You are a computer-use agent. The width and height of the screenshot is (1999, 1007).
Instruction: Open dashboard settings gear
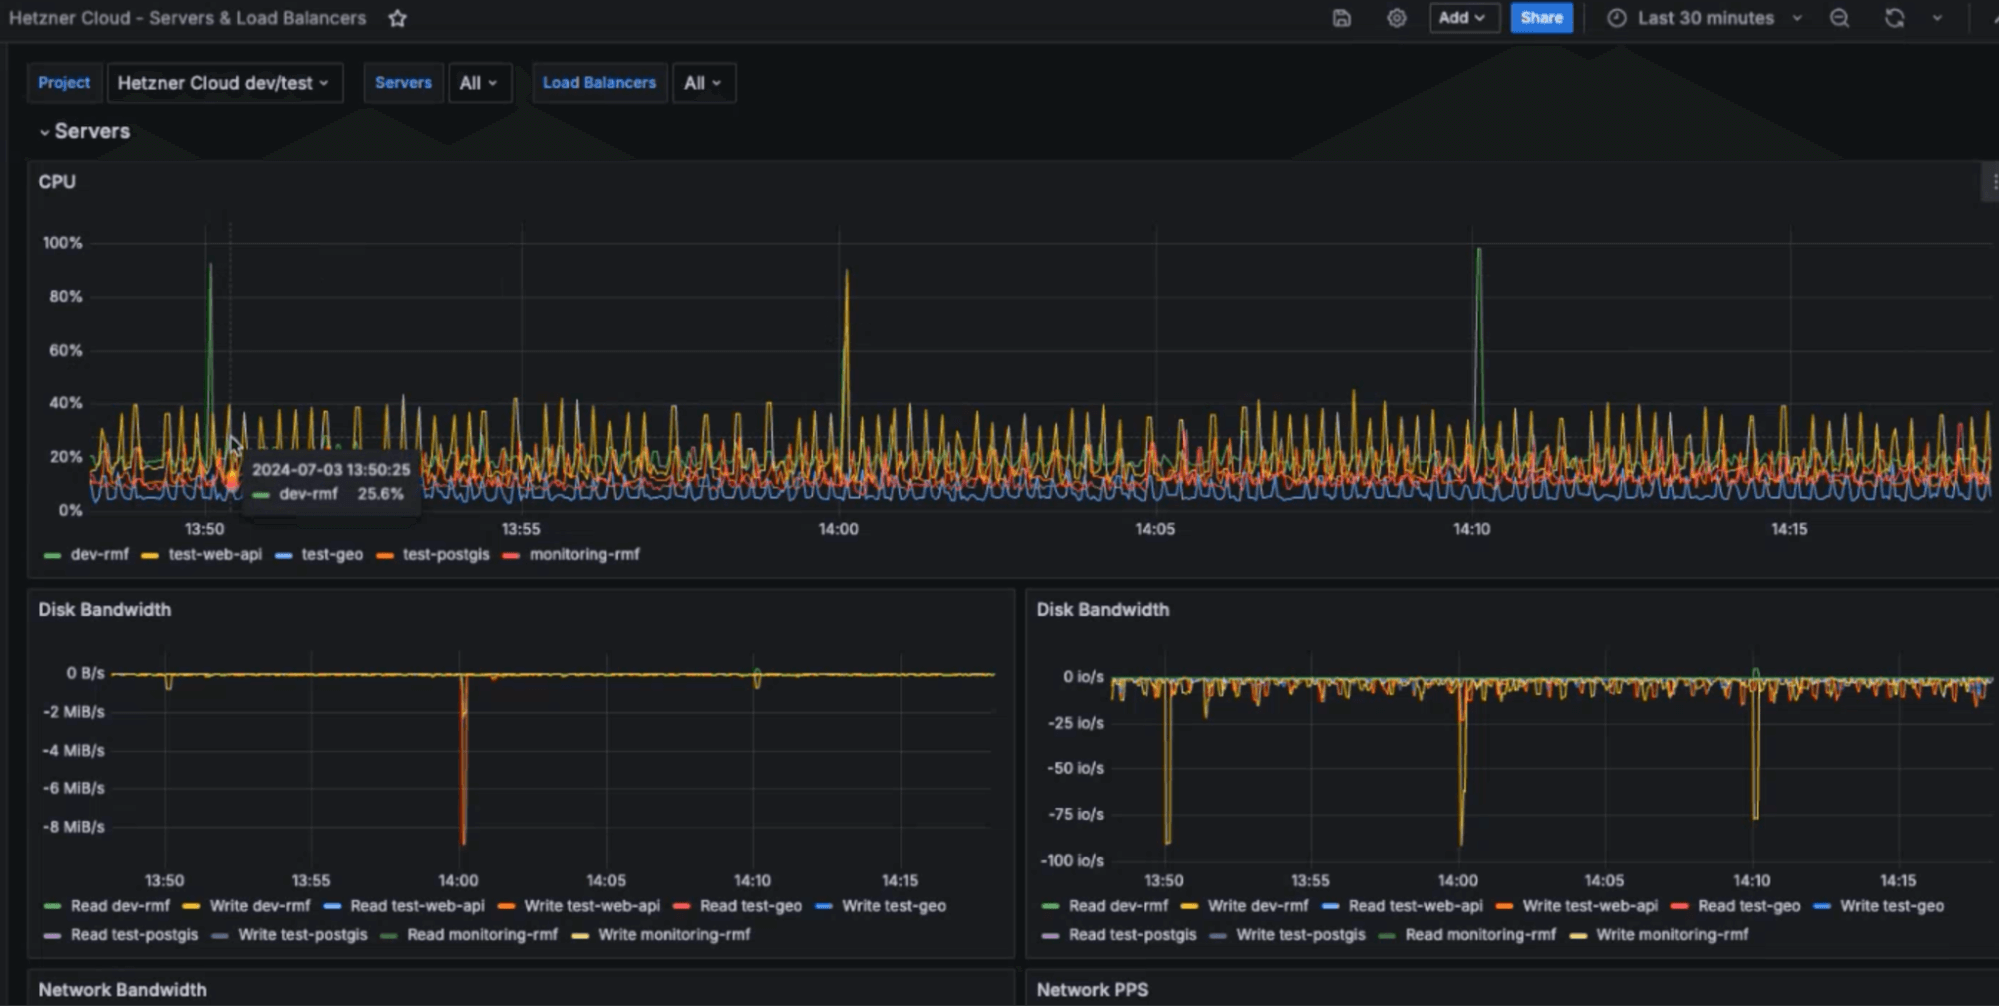(1396, 18)
